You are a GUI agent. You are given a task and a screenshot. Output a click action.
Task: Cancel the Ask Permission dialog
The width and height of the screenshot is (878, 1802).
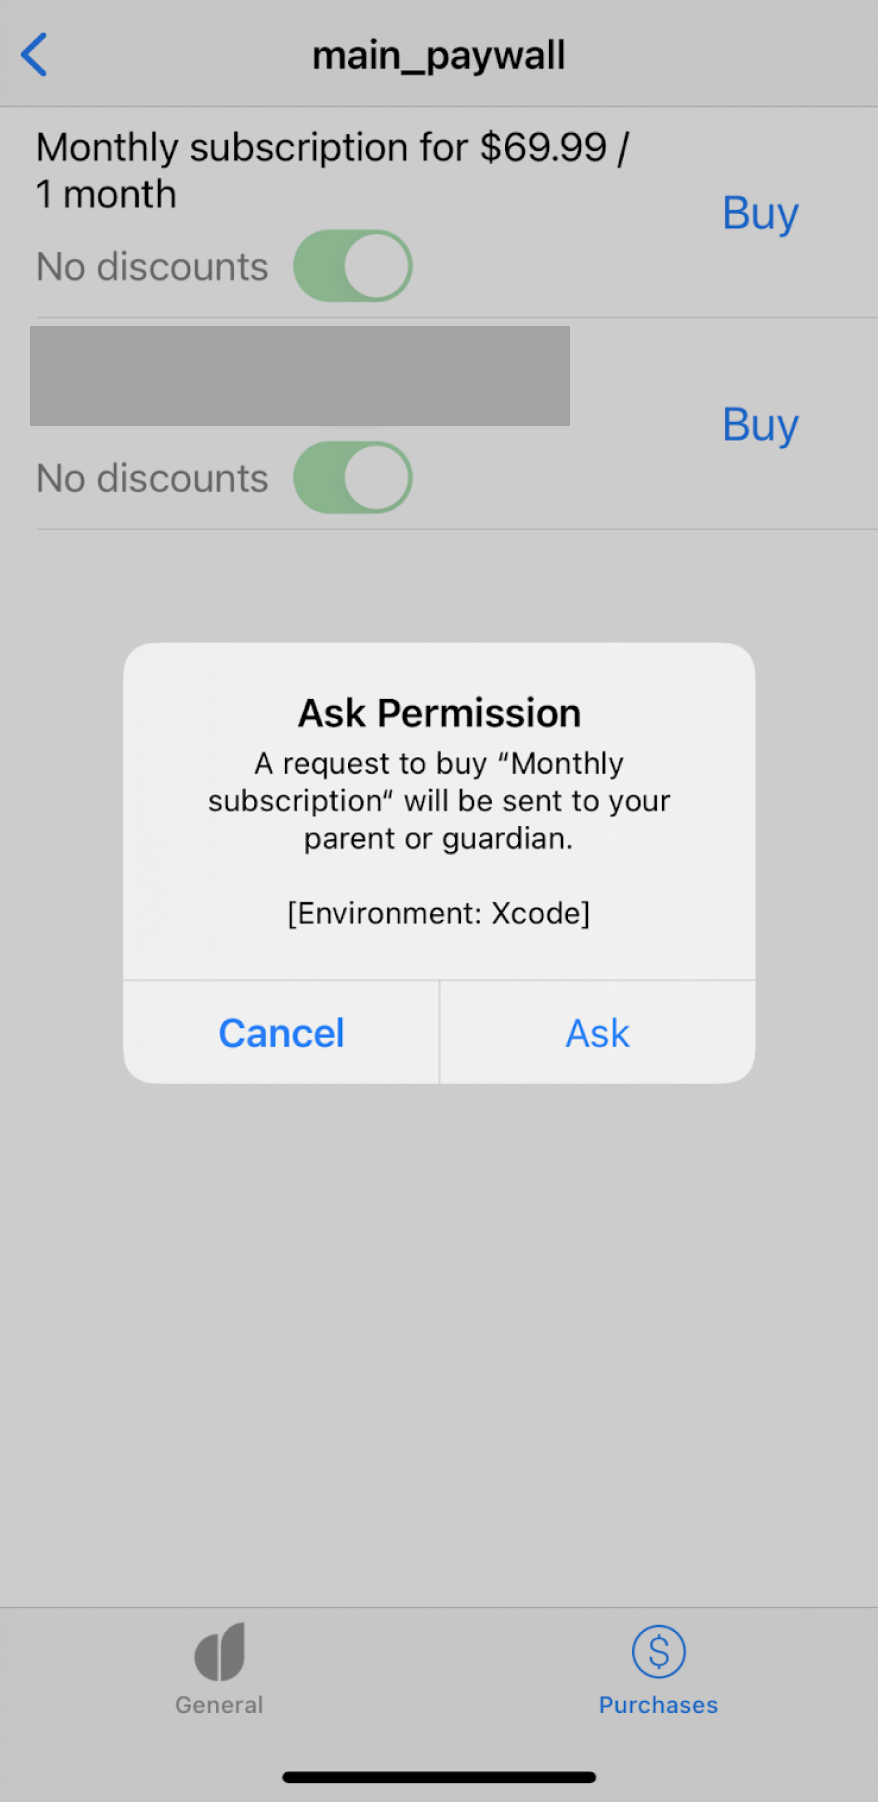pyautogui.click(x=281, y=1033)
